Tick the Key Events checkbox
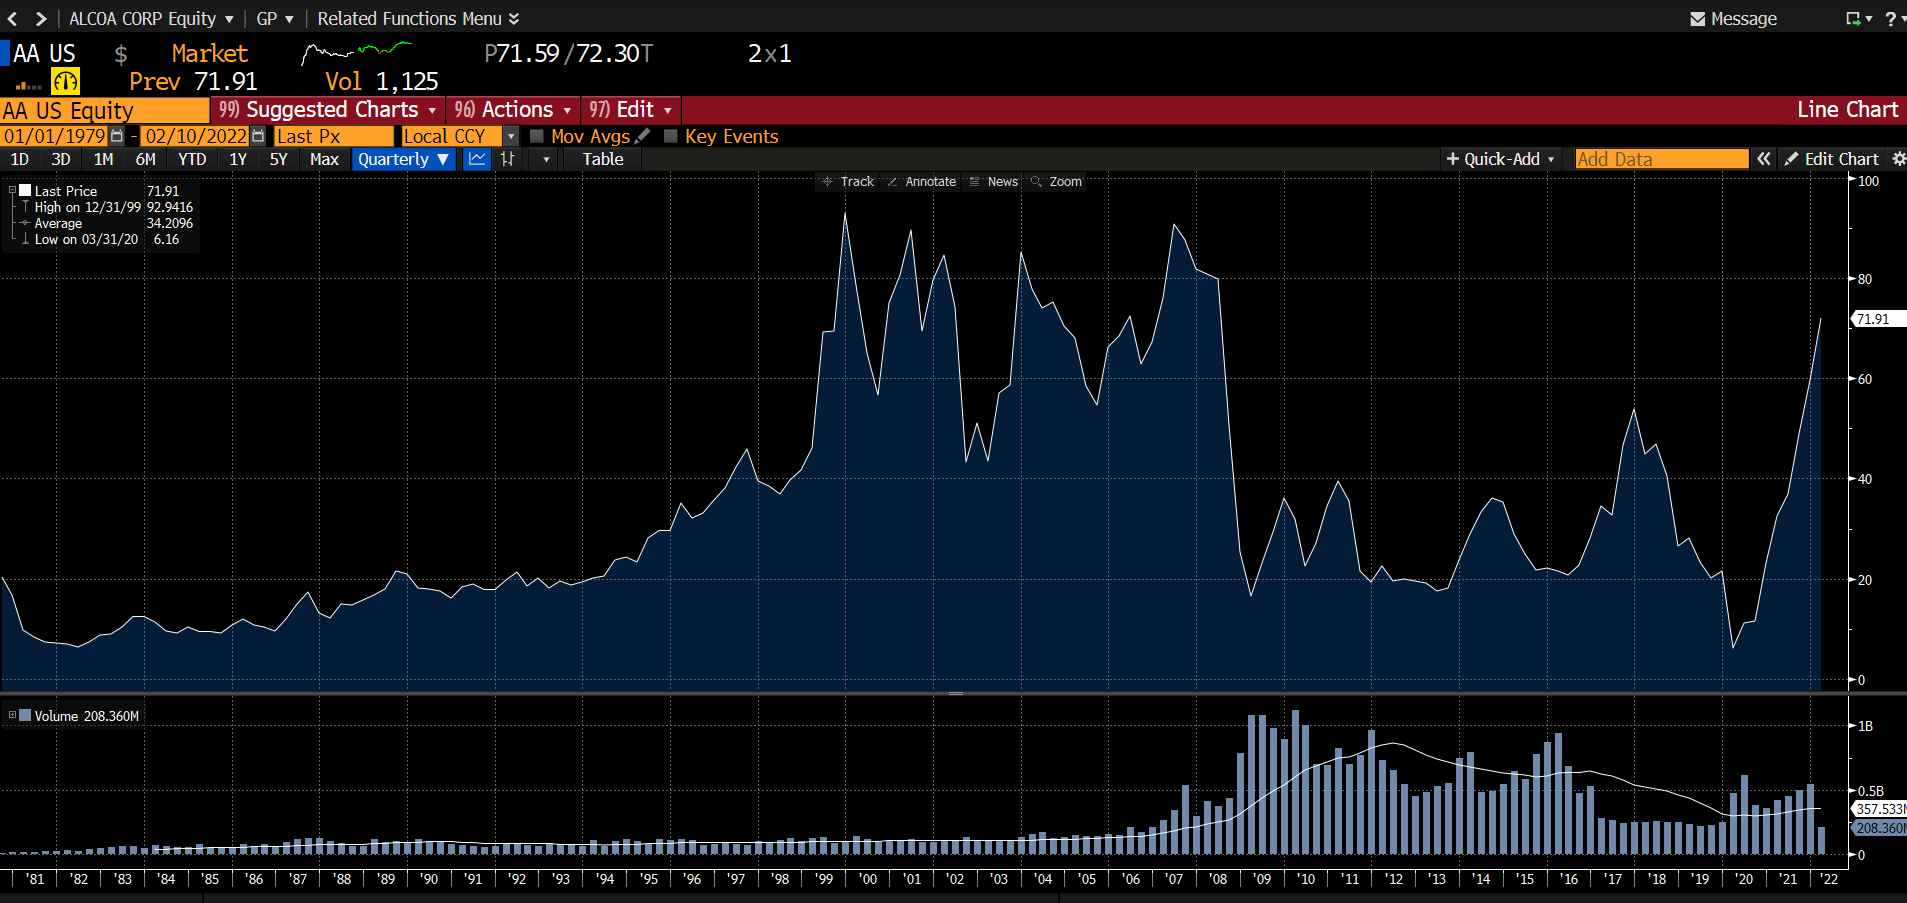1907x903 pixels. (x=671, y=136)
